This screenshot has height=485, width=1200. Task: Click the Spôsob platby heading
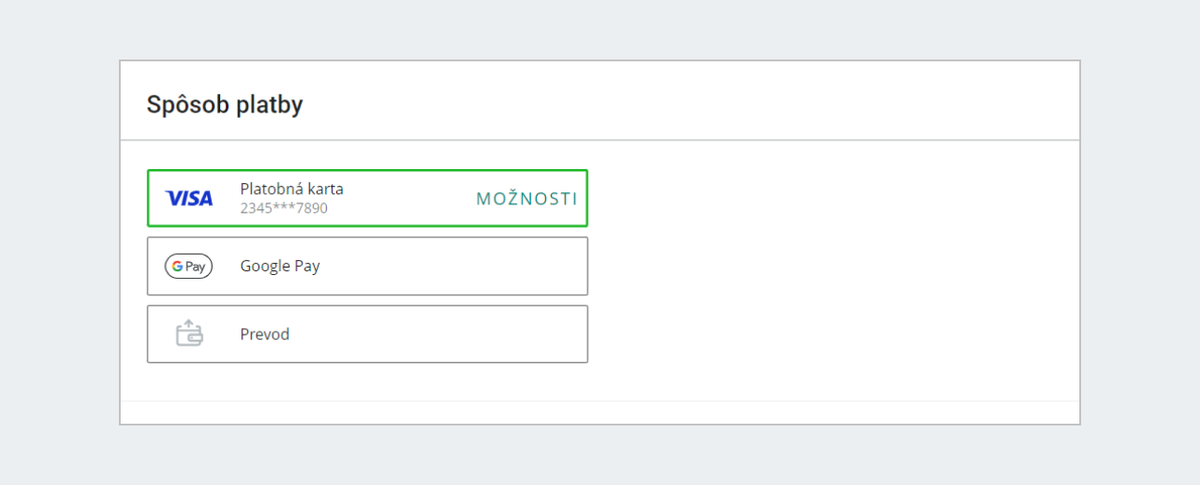click(x=225, y=104)
